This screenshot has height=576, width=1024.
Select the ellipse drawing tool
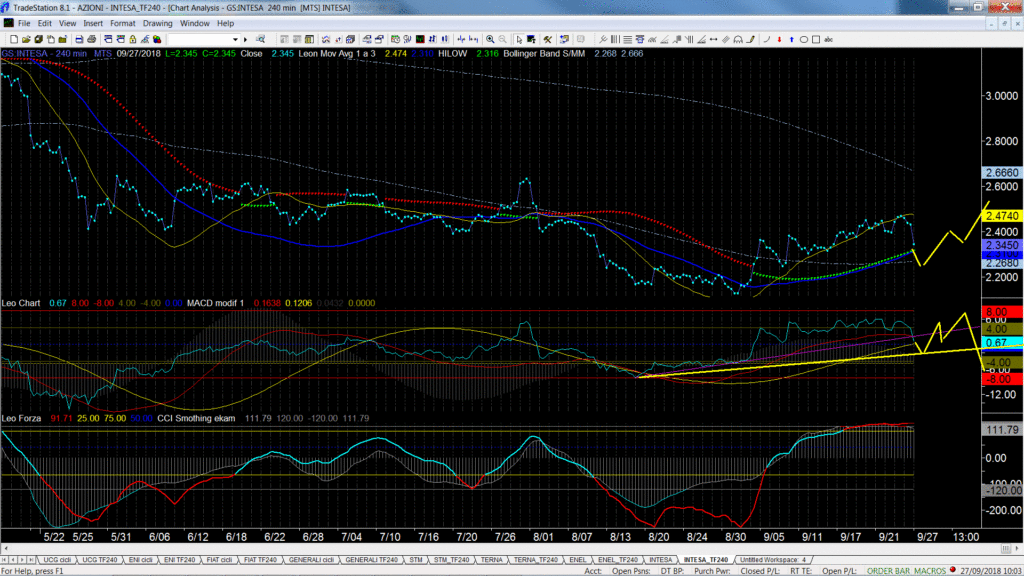click(x=804, y=40)
